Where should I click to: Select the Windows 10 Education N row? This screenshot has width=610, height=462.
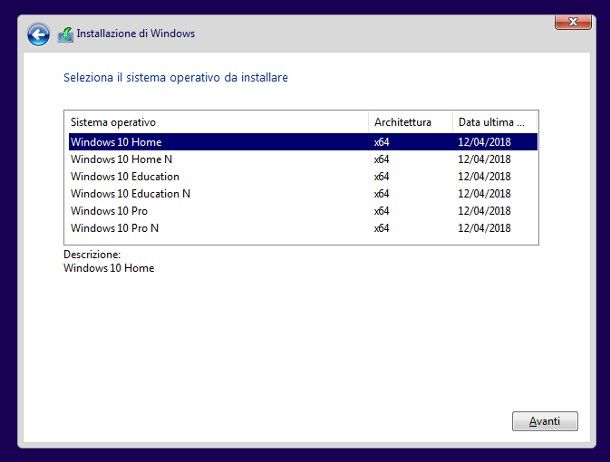pos(303,194)
